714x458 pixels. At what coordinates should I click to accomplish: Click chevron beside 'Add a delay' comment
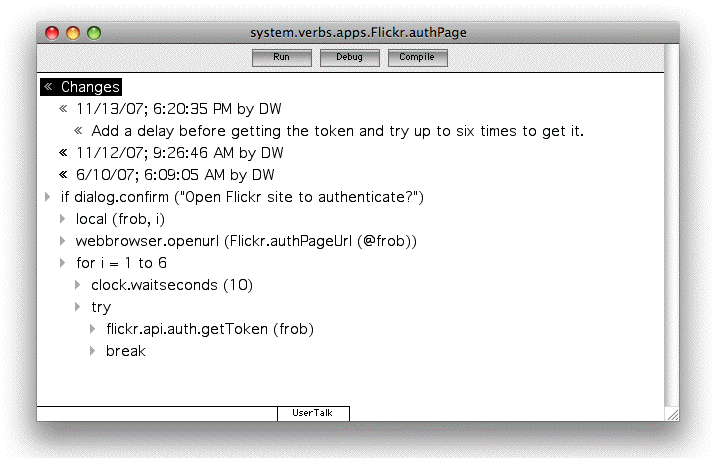point(78,131)
